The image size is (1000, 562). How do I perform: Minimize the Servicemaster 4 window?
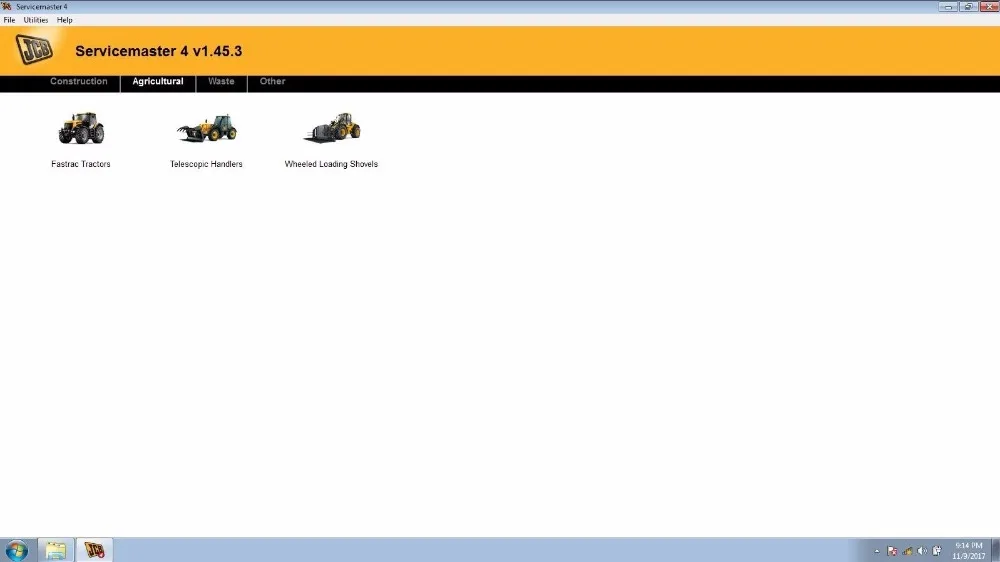948,6
